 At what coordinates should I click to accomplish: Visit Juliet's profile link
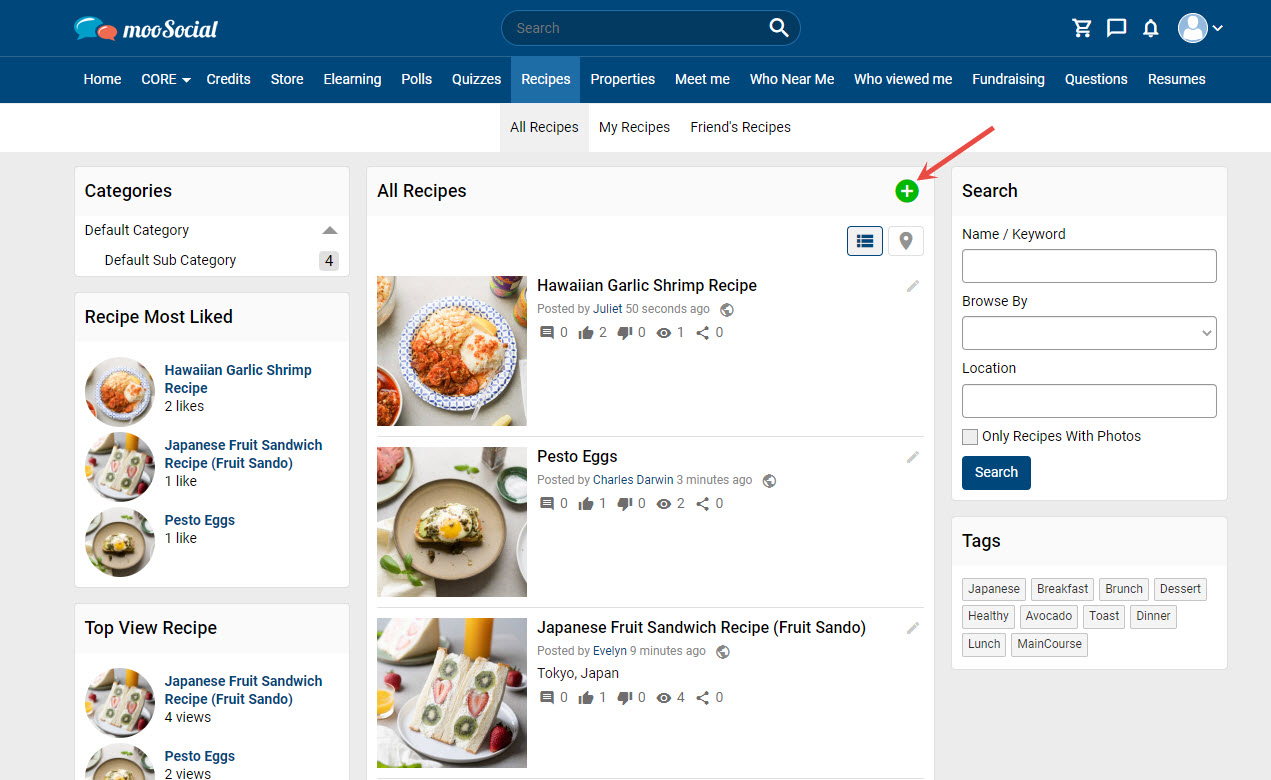pyautogui.click(x=607, y=309)
